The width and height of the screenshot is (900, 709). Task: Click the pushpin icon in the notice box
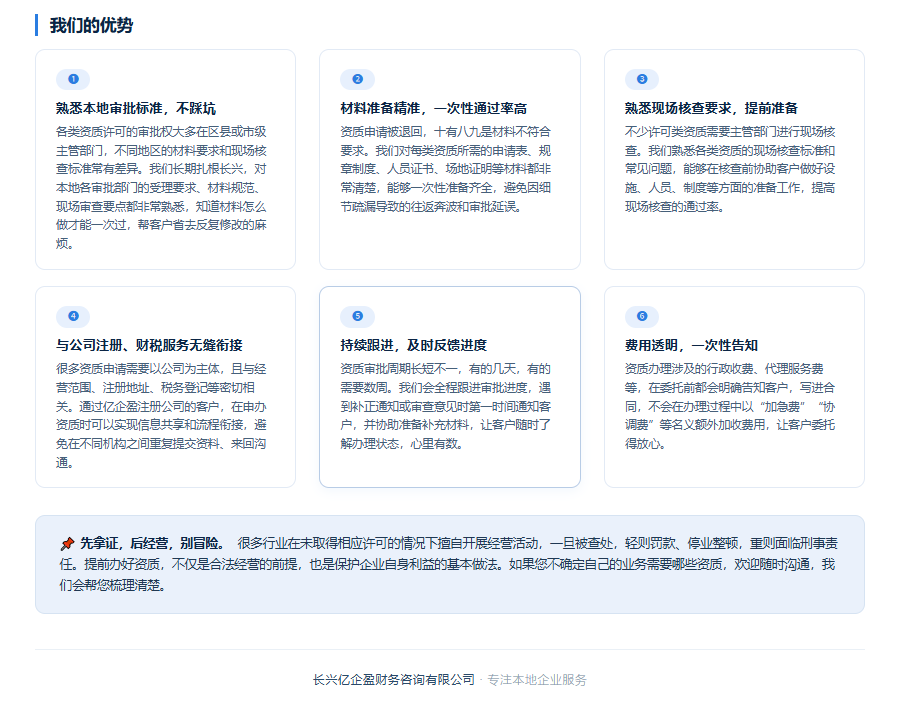(x=67, y=543)
